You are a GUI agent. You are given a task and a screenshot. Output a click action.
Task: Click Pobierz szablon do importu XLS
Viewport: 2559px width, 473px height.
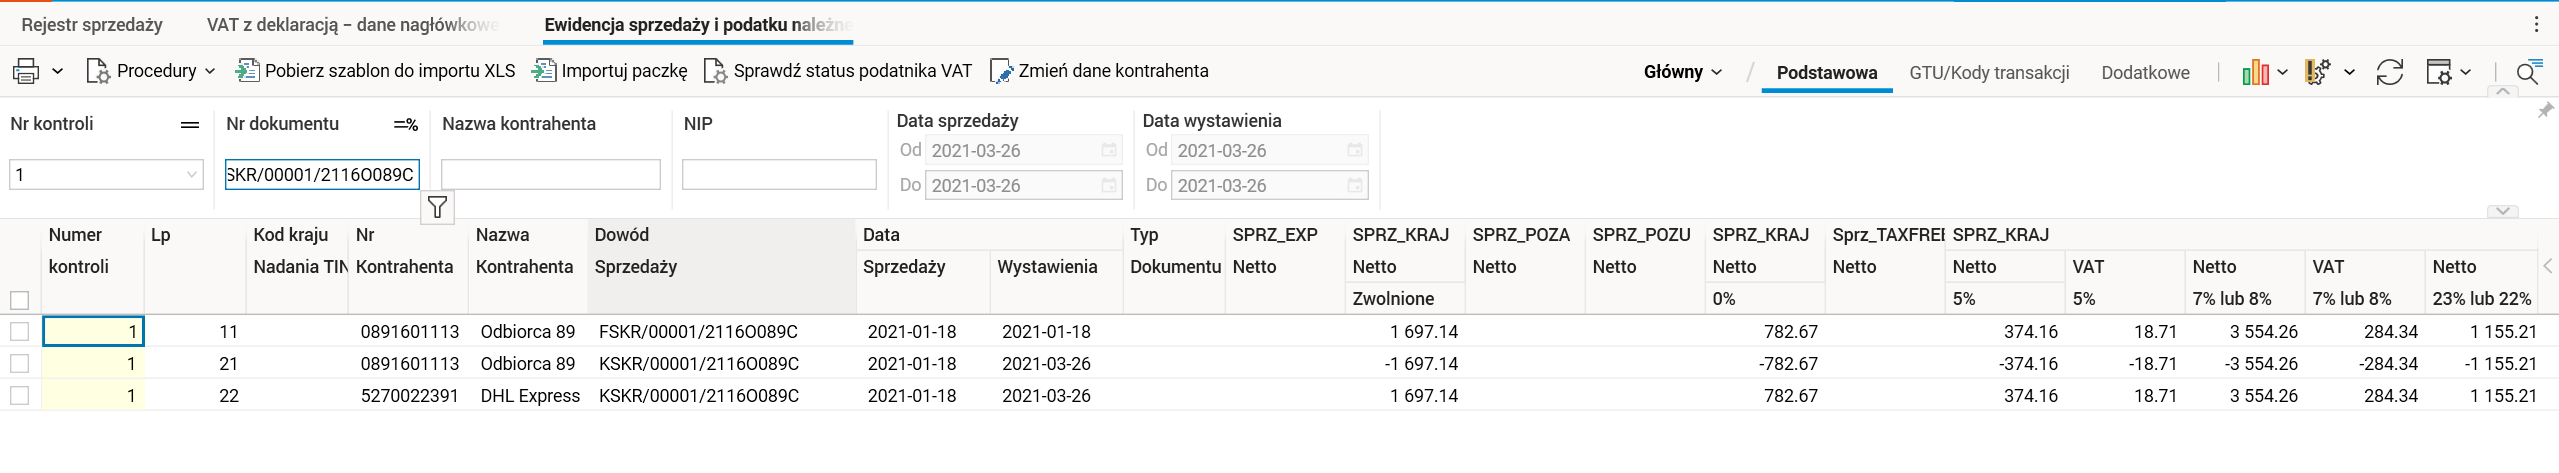point(376,71)
